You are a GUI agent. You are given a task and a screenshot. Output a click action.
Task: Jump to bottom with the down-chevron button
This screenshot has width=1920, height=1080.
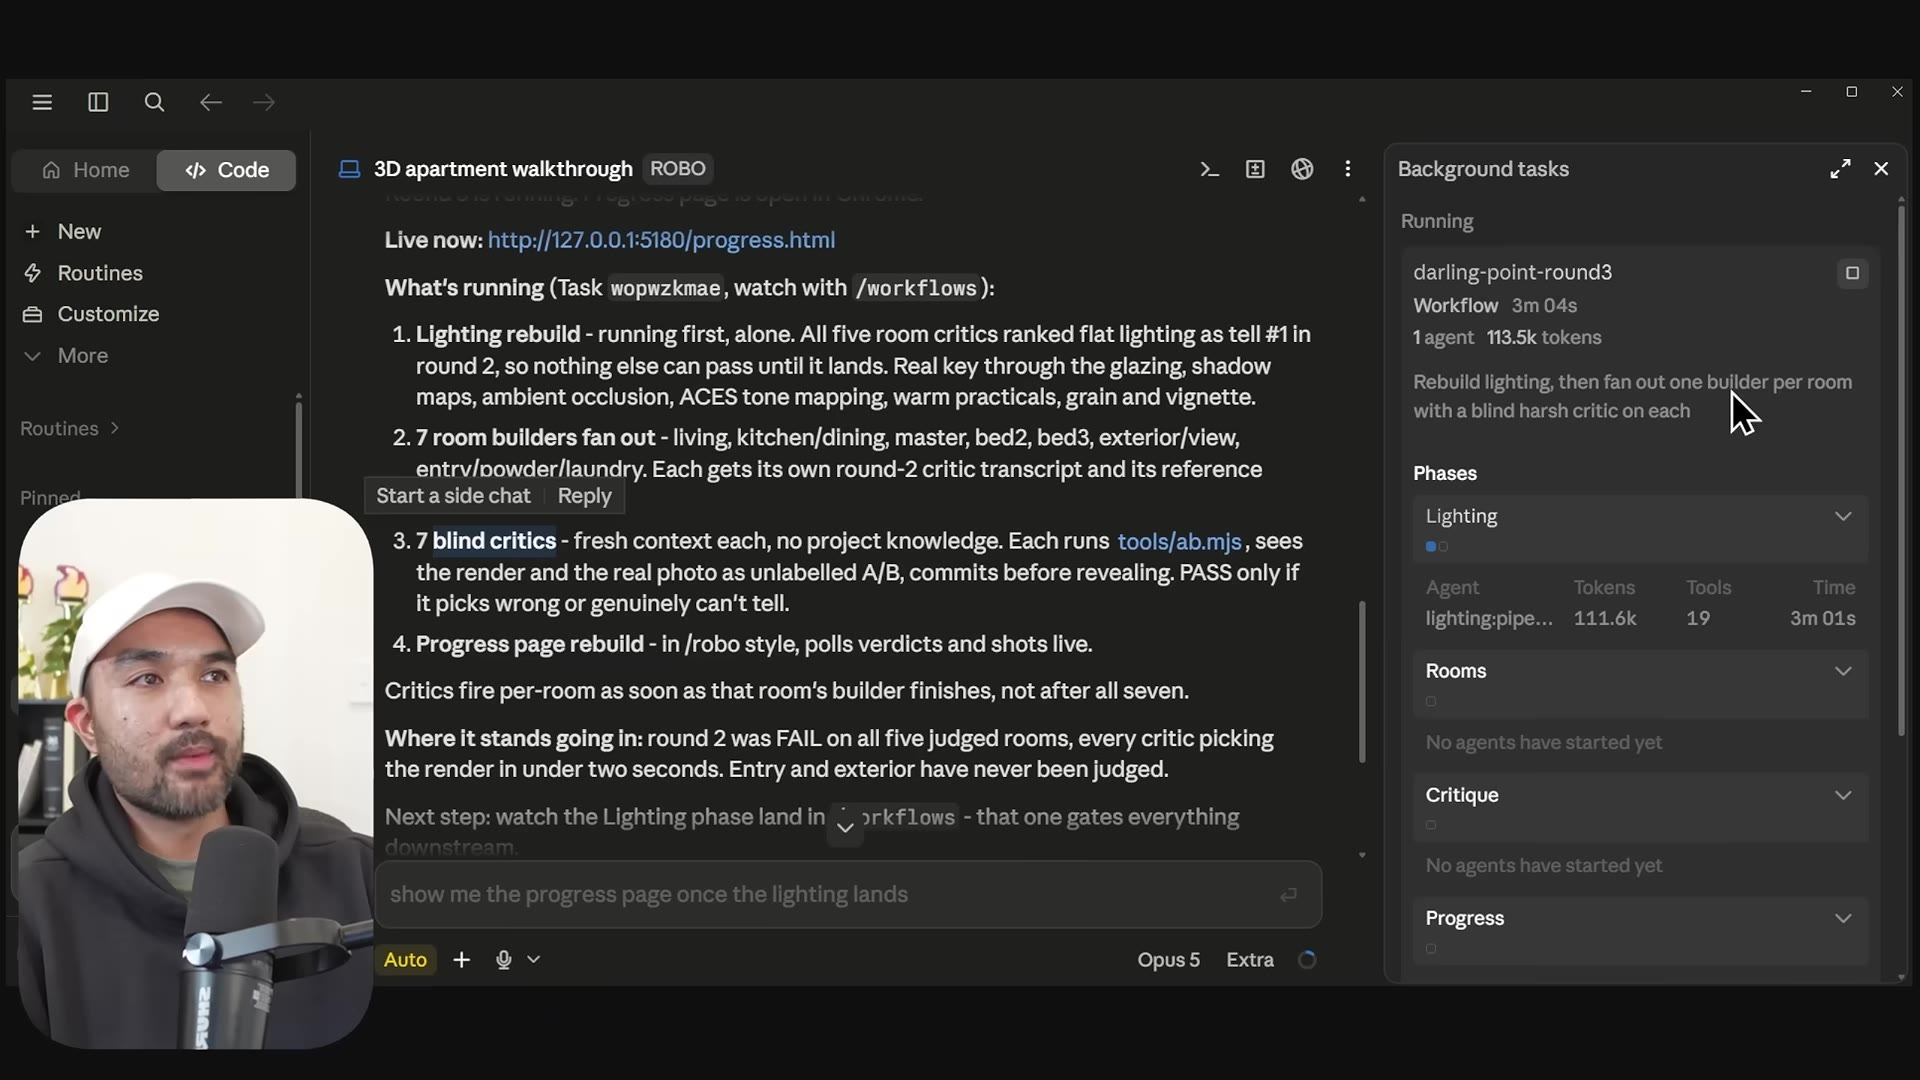pos(845,828)
